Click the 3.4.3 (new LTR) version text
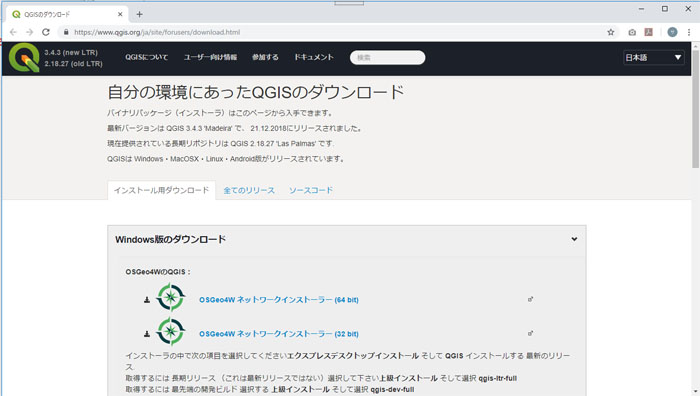Image resolution: width=700 pixels, height=396 pixels. click(71, 52)
